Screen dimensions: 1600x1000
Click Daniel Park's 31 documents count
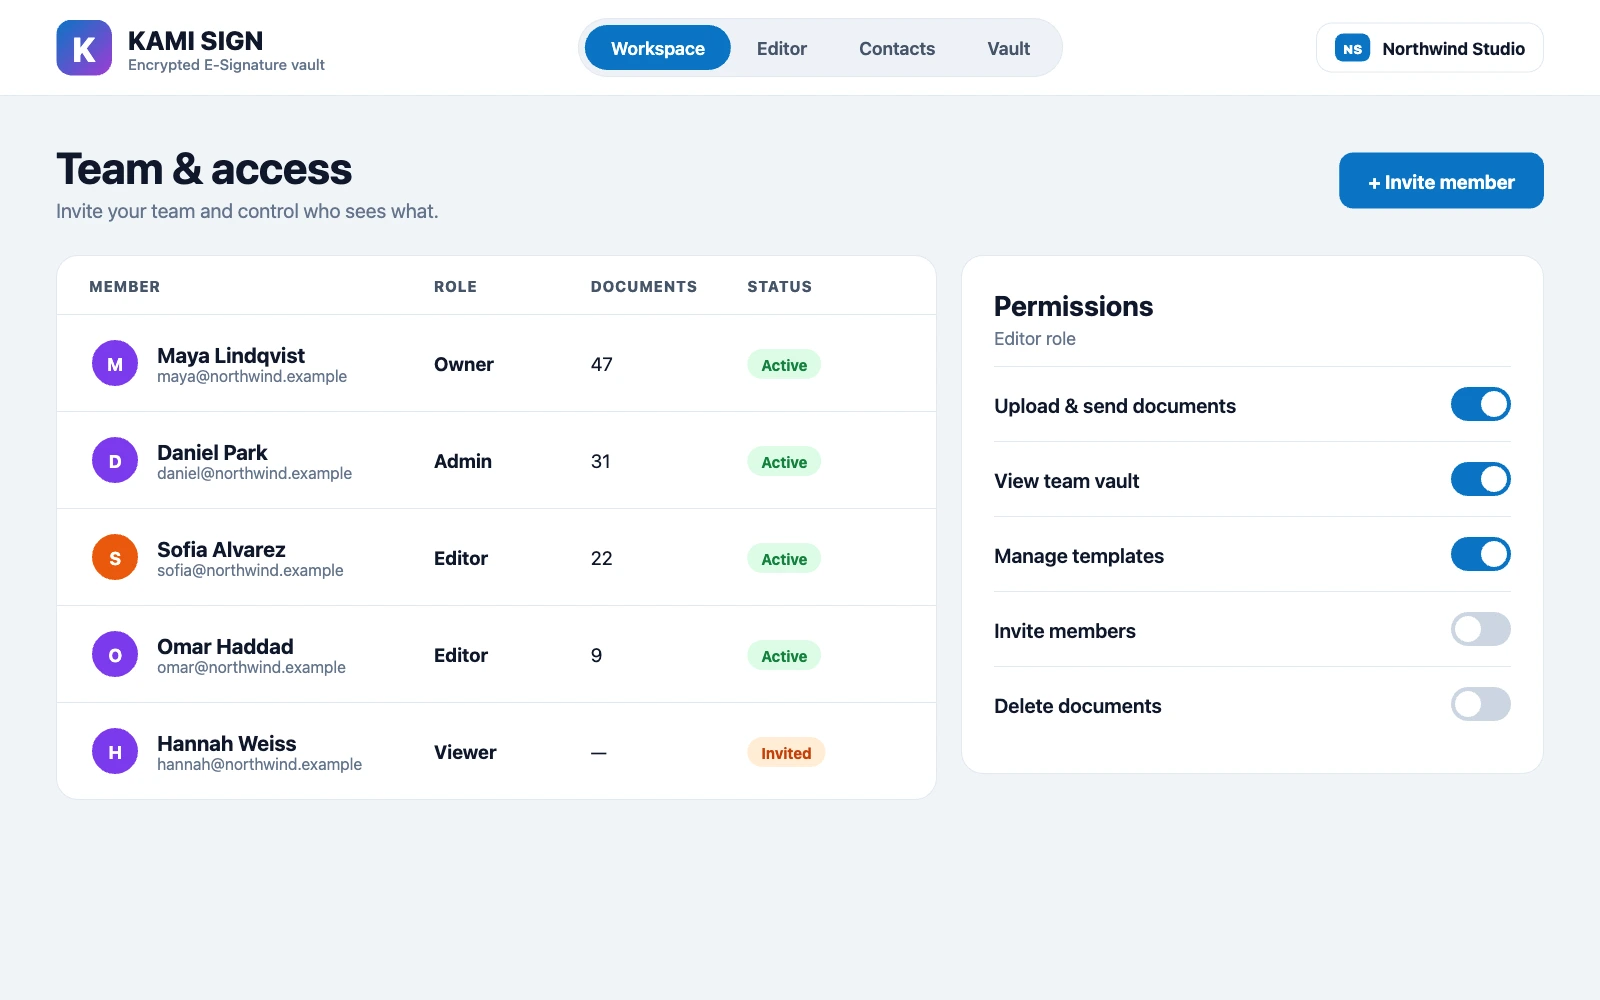[600, 461]
